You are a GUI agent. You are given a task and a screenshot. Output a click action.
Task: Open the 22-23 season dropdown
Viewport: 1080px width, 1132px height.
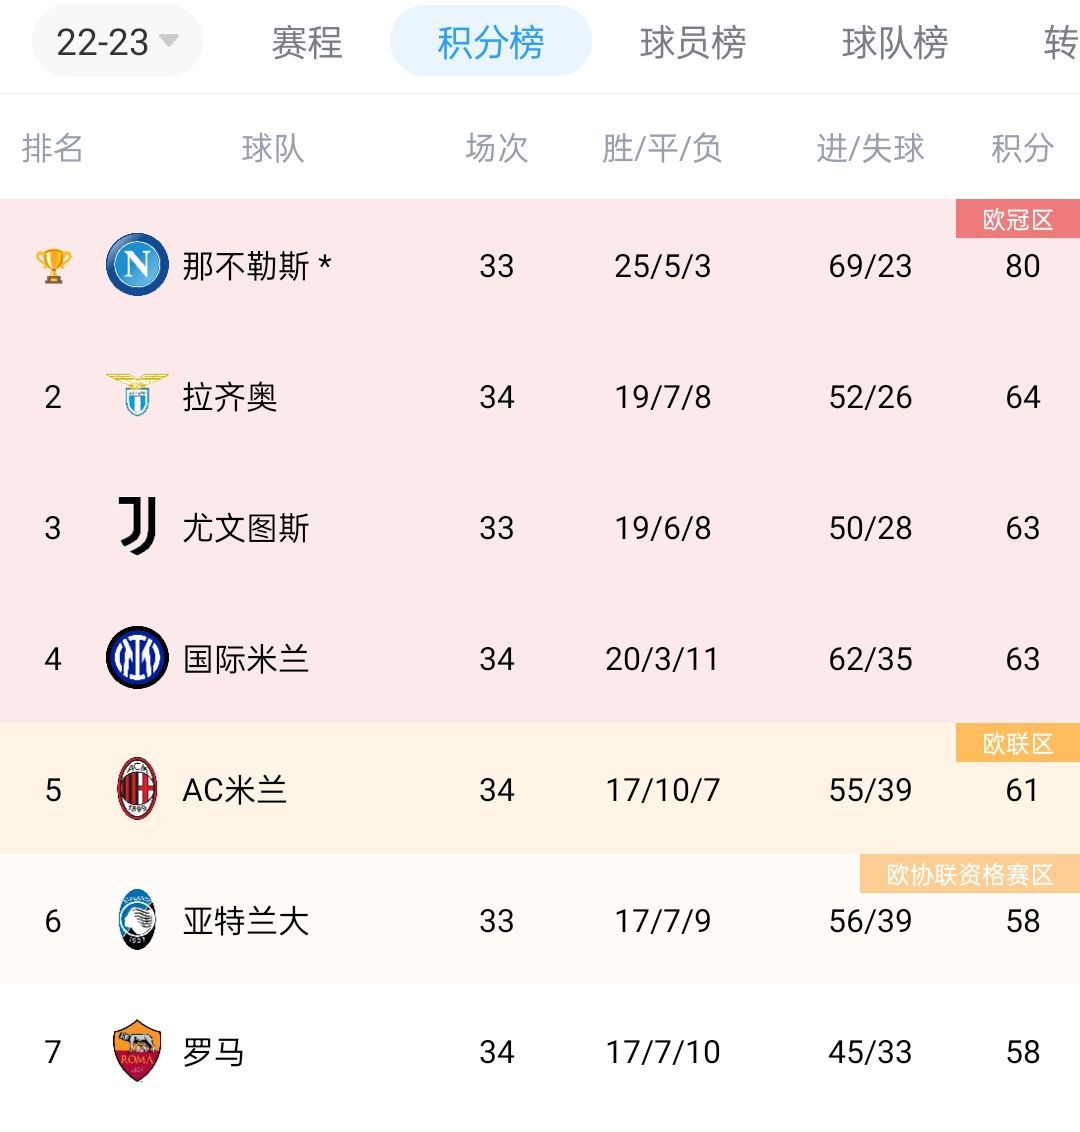click(x=117, y=42)
